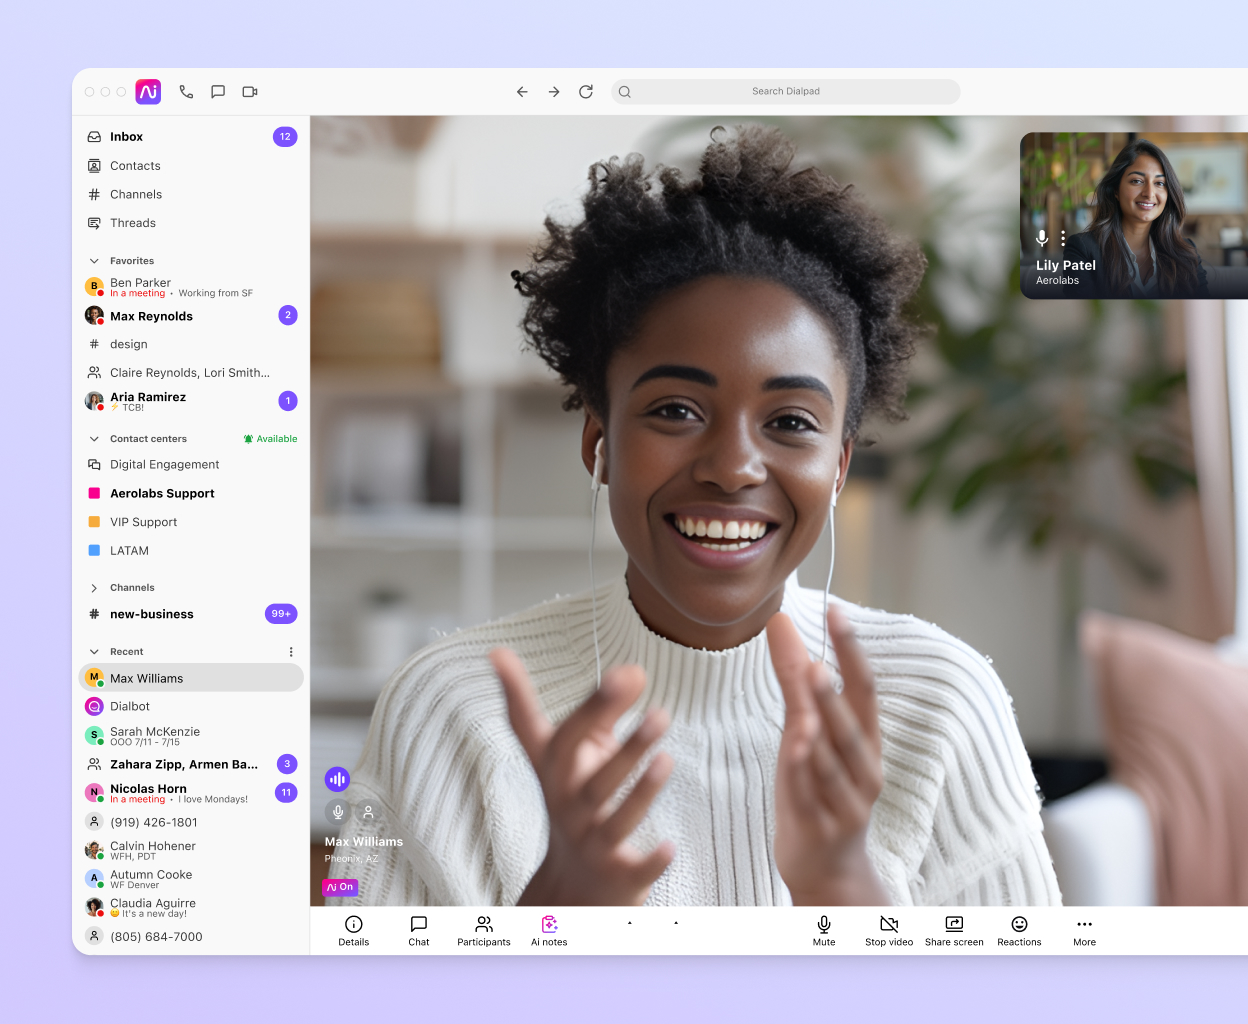Image resolution: width=1248 pixels, height=1024 pixels.
Task: Mute your microphone in the call controls
Action: (x=823, y=925)
